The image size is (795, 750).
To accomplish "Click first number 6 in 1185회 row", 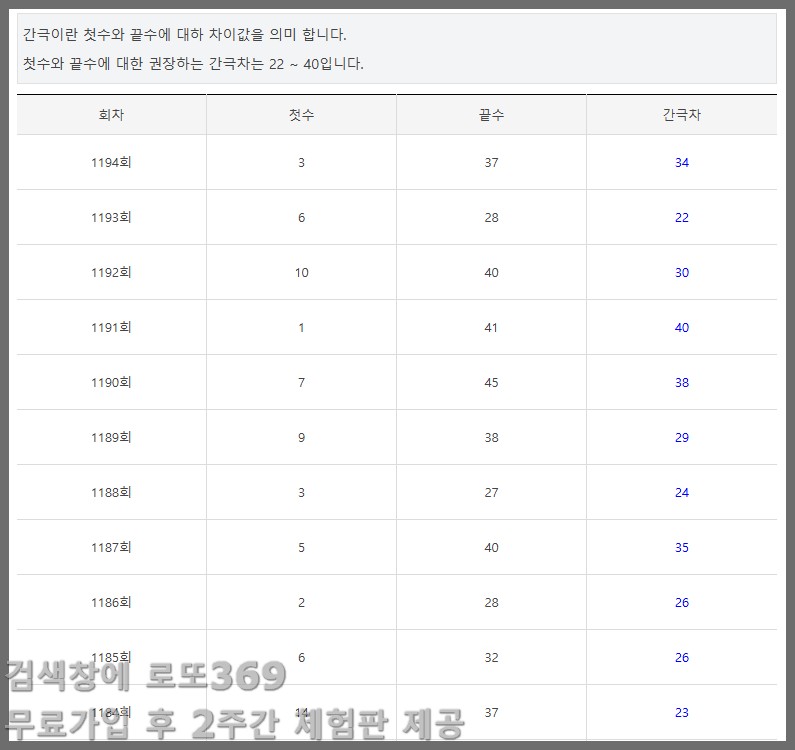I will 301,658.
